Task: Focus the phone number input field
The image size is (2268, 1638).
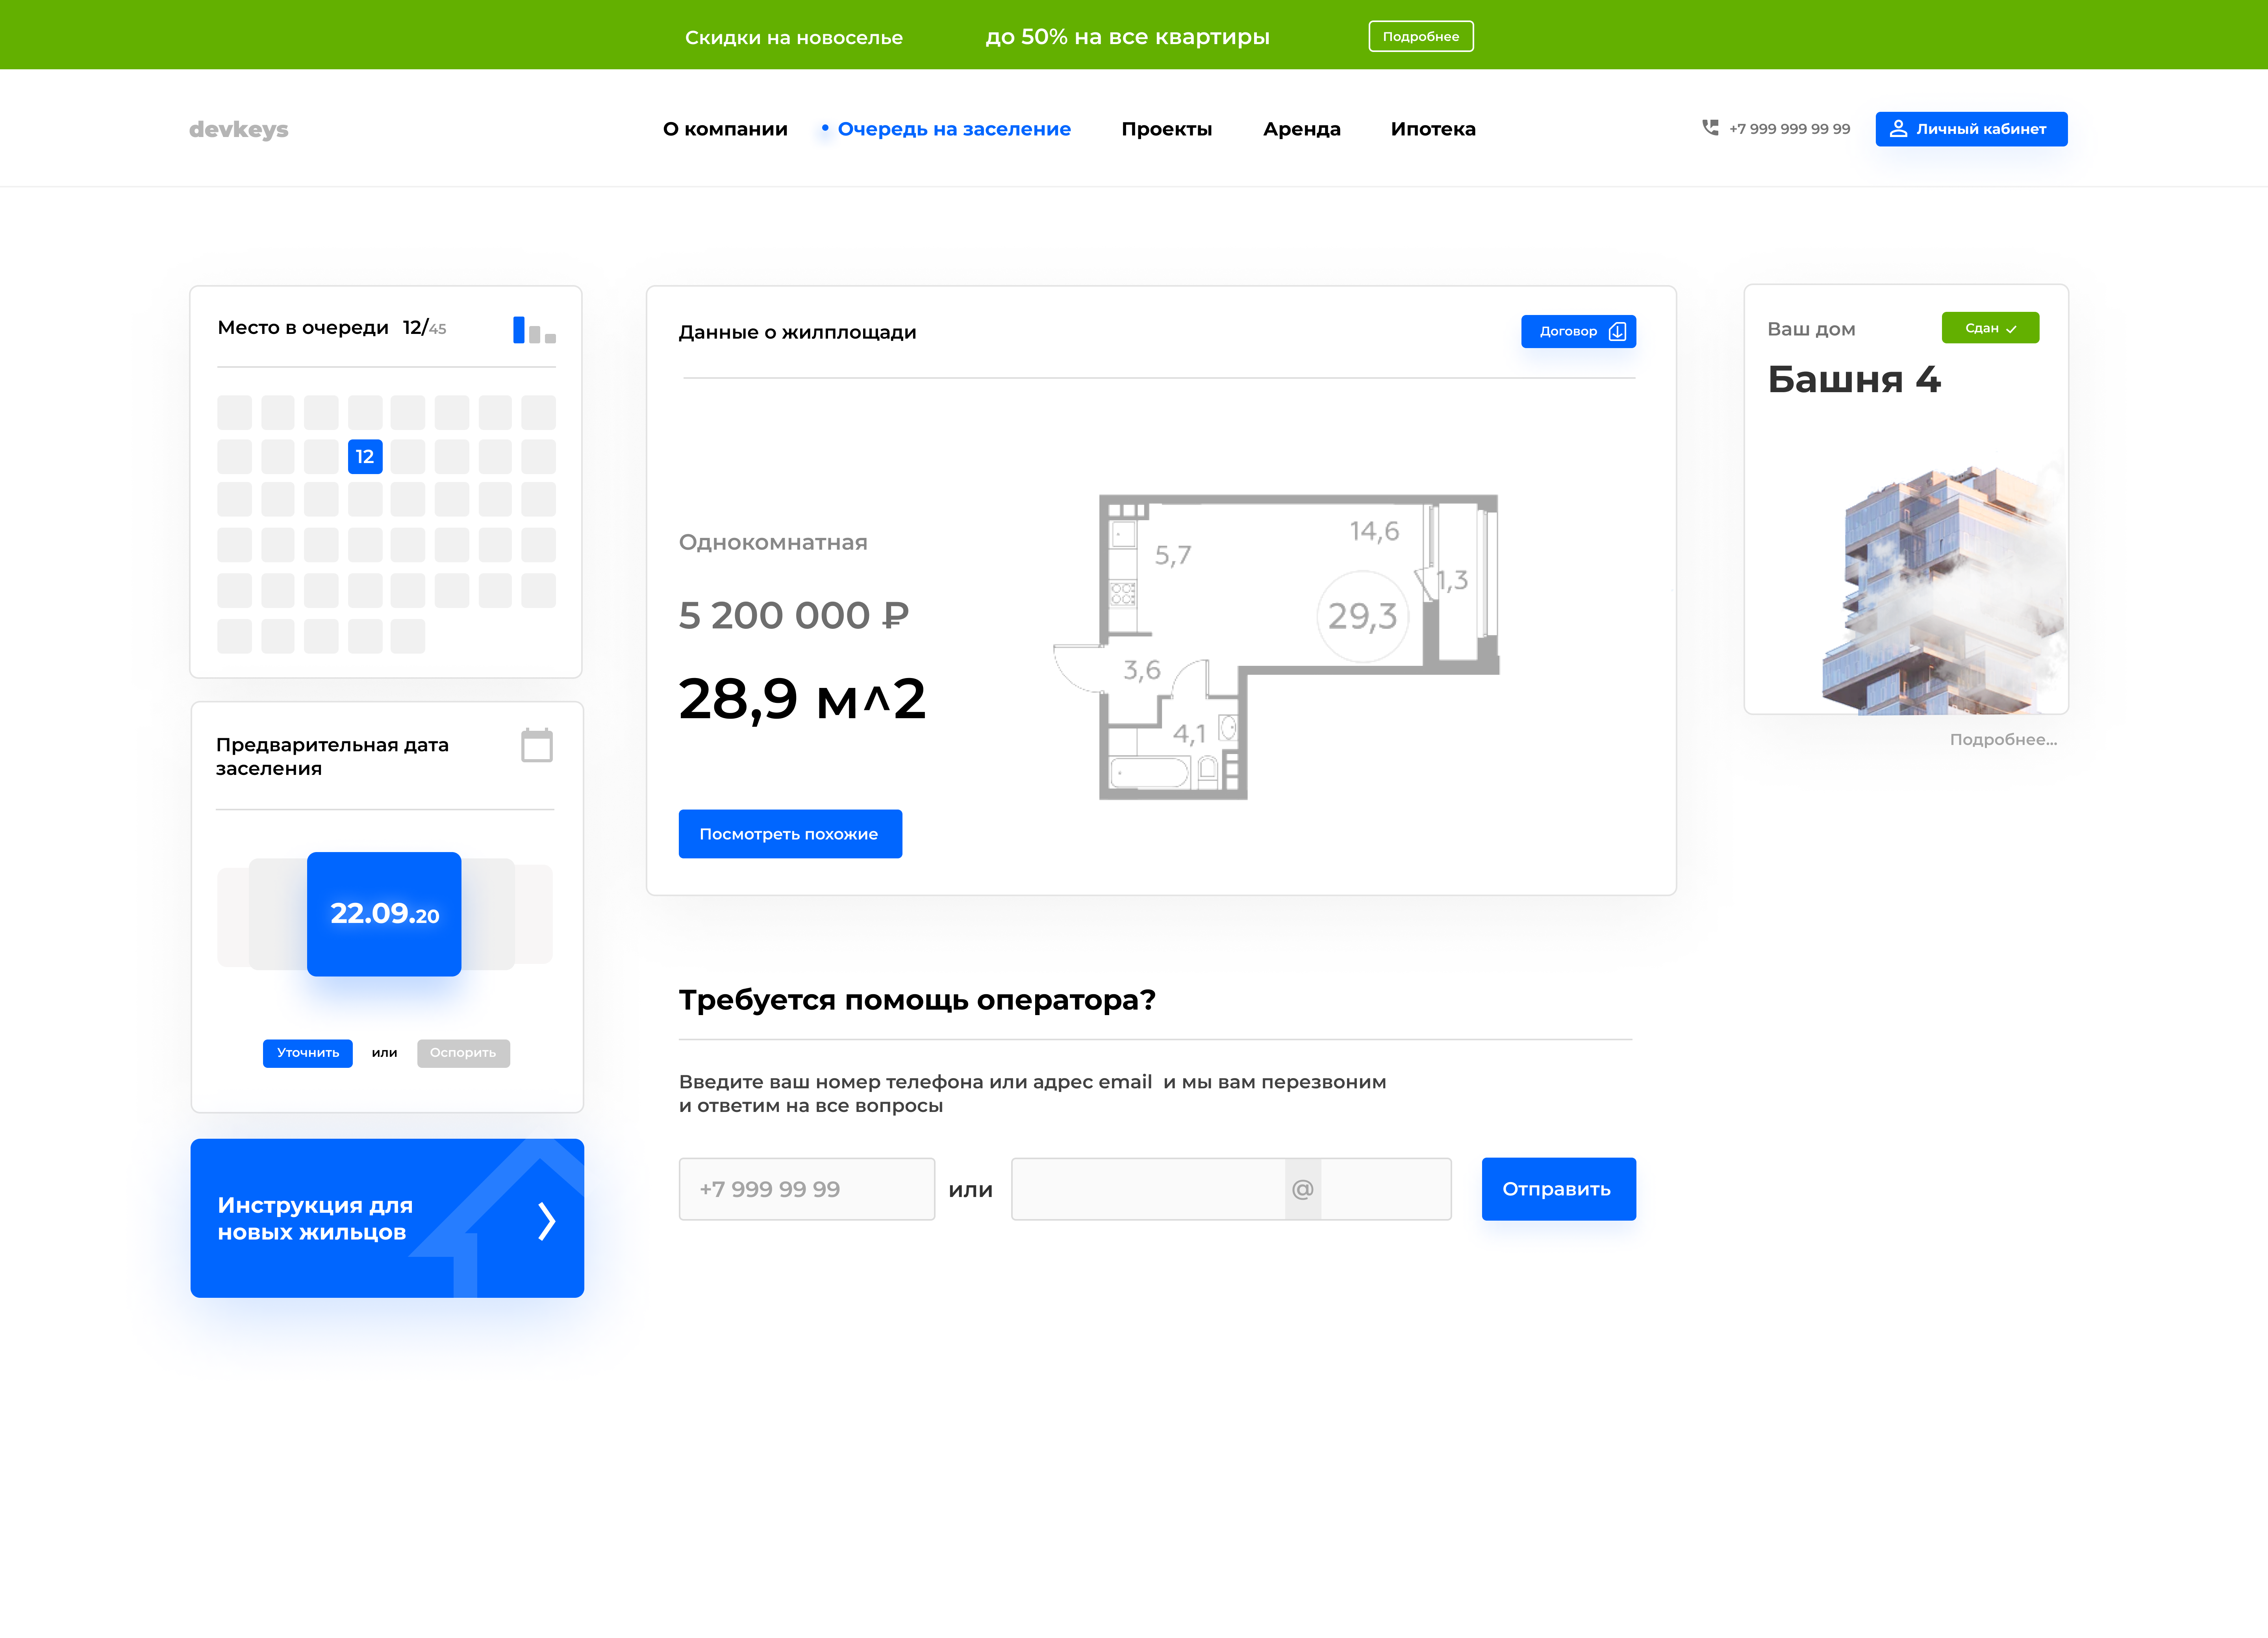Action: [807, 1189]
